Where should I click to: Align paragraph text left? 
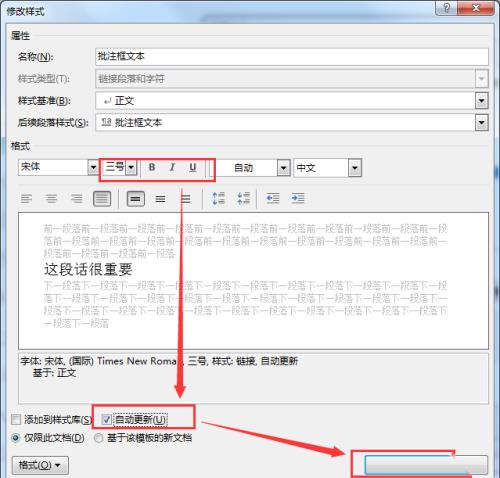point(26,199)
